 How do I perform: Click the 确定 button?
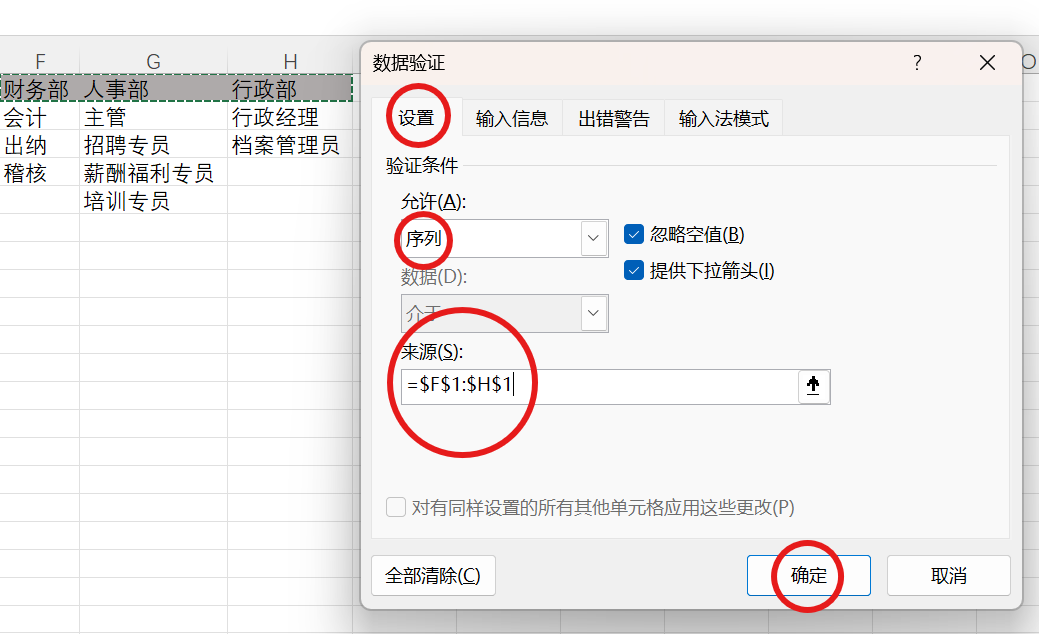click(808, 575)
